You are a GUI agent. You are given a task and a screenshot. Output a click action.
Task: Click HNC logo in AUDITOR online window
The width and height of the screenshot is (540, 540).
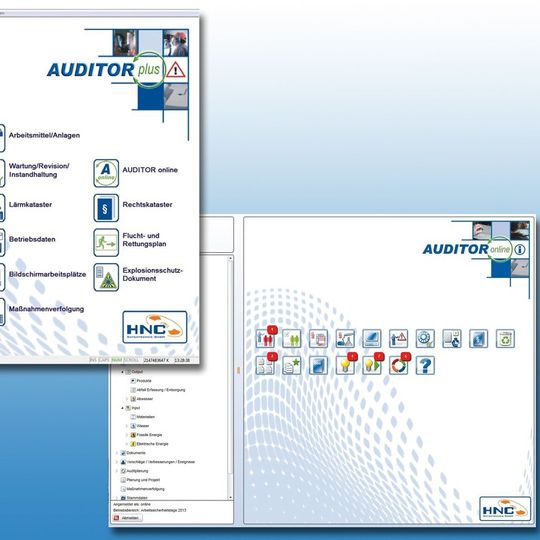(505, 509)
